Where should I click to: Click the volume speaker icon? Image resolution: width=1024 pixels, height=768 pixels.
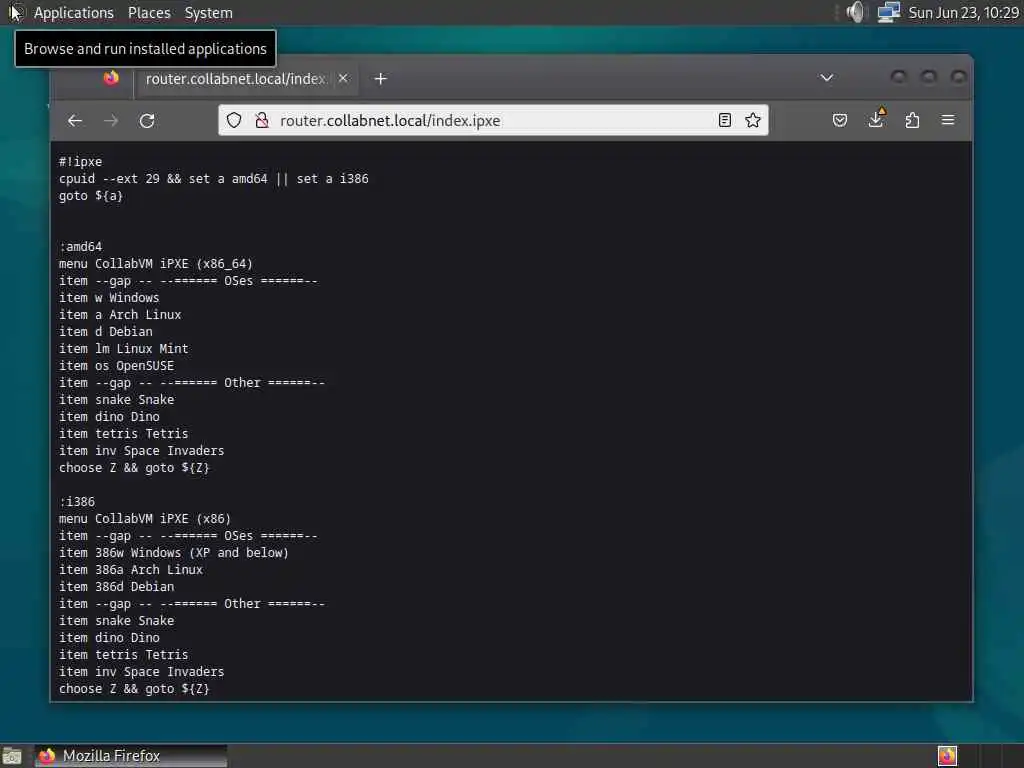click(855, 12)
